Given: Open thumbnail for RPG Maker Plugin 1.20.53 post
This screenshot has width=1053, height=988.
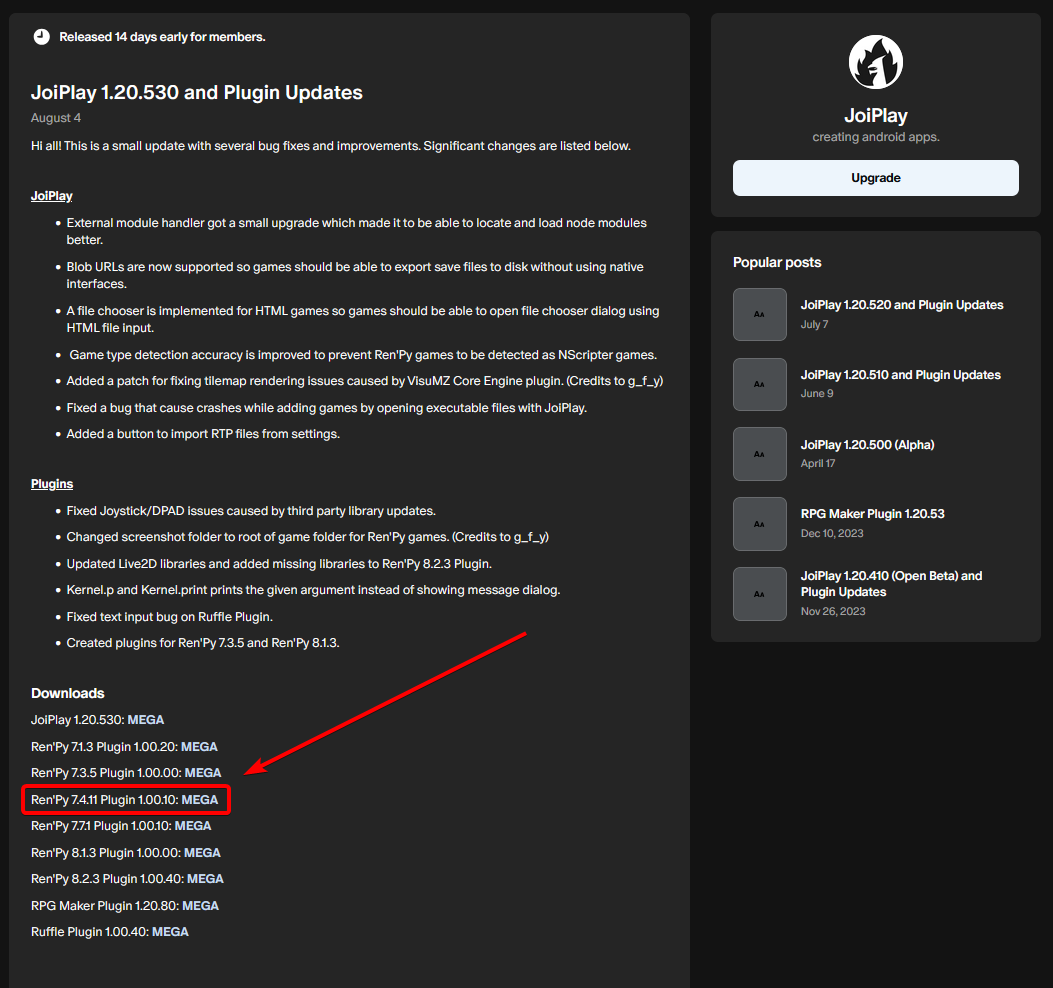Looking at the screenshot, I should tap(760, 524).
